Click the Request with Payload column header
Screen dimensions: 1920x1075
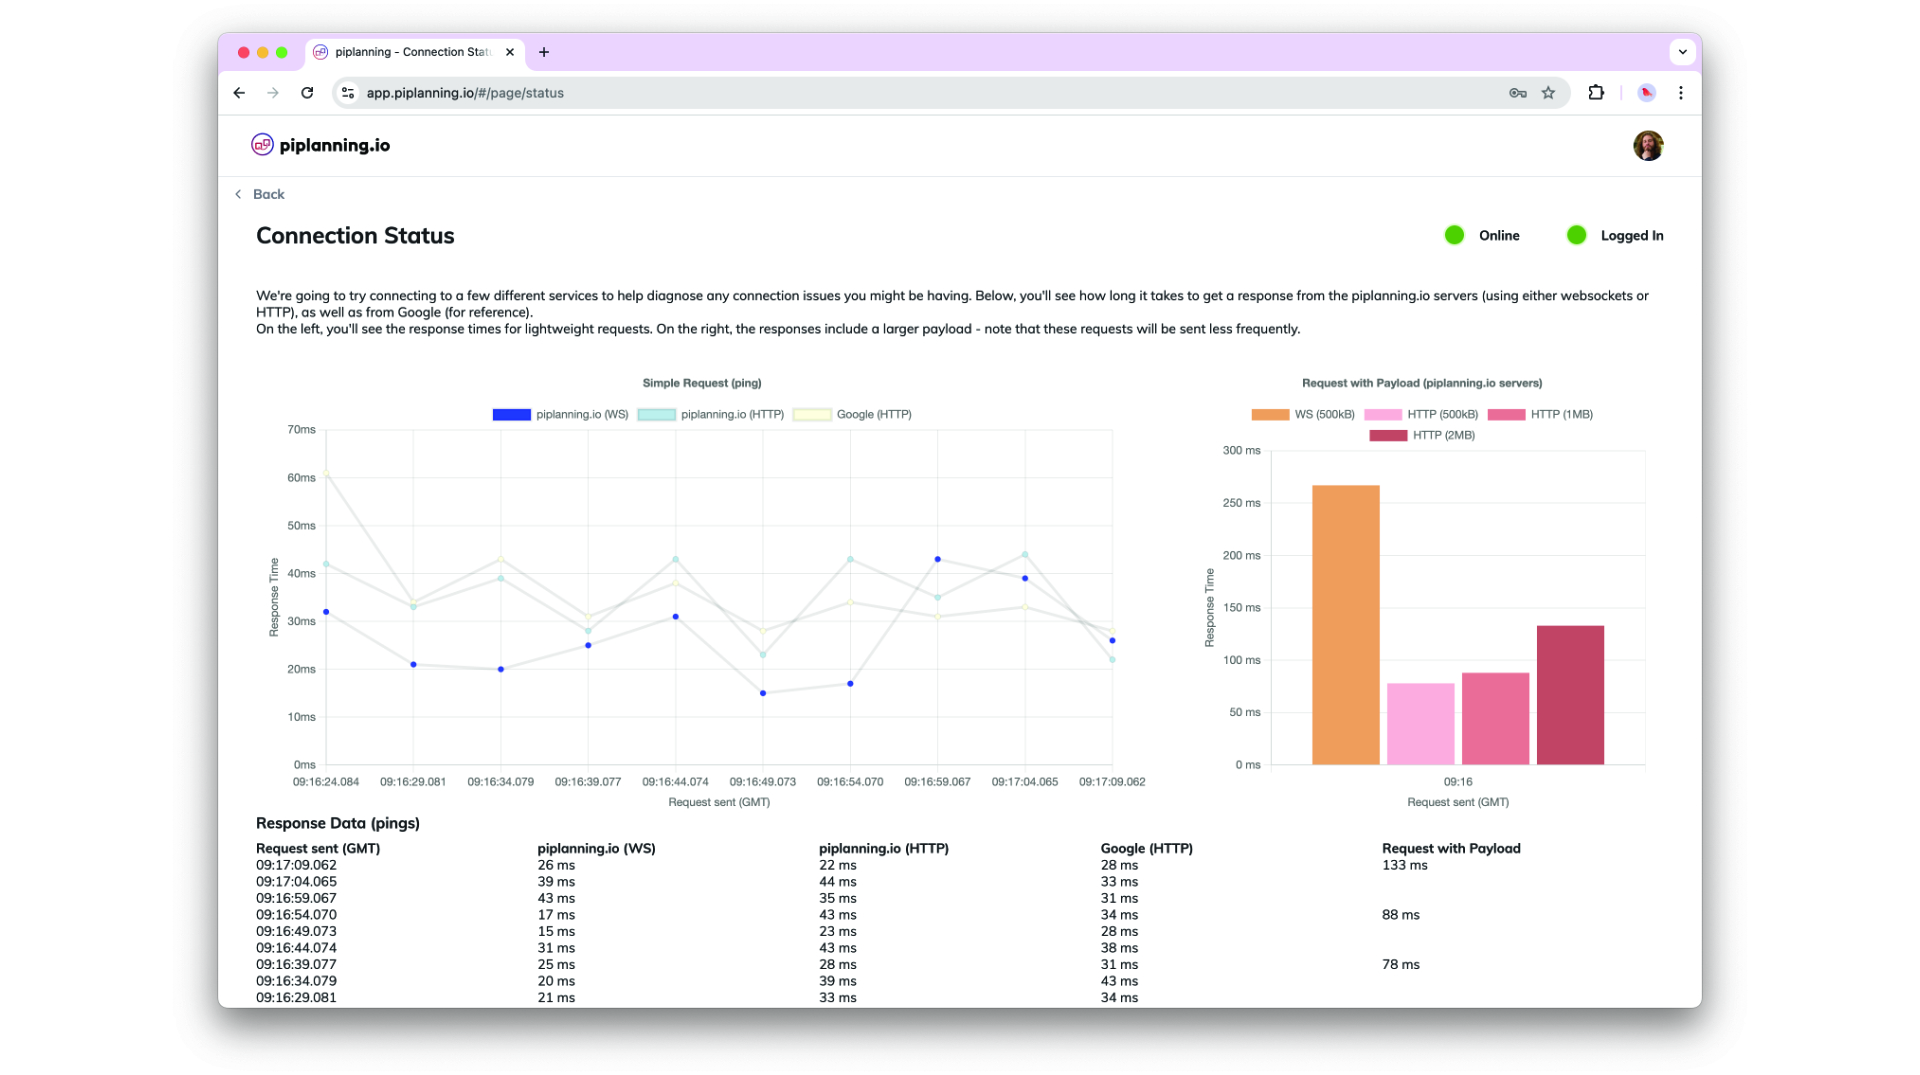1451,849
